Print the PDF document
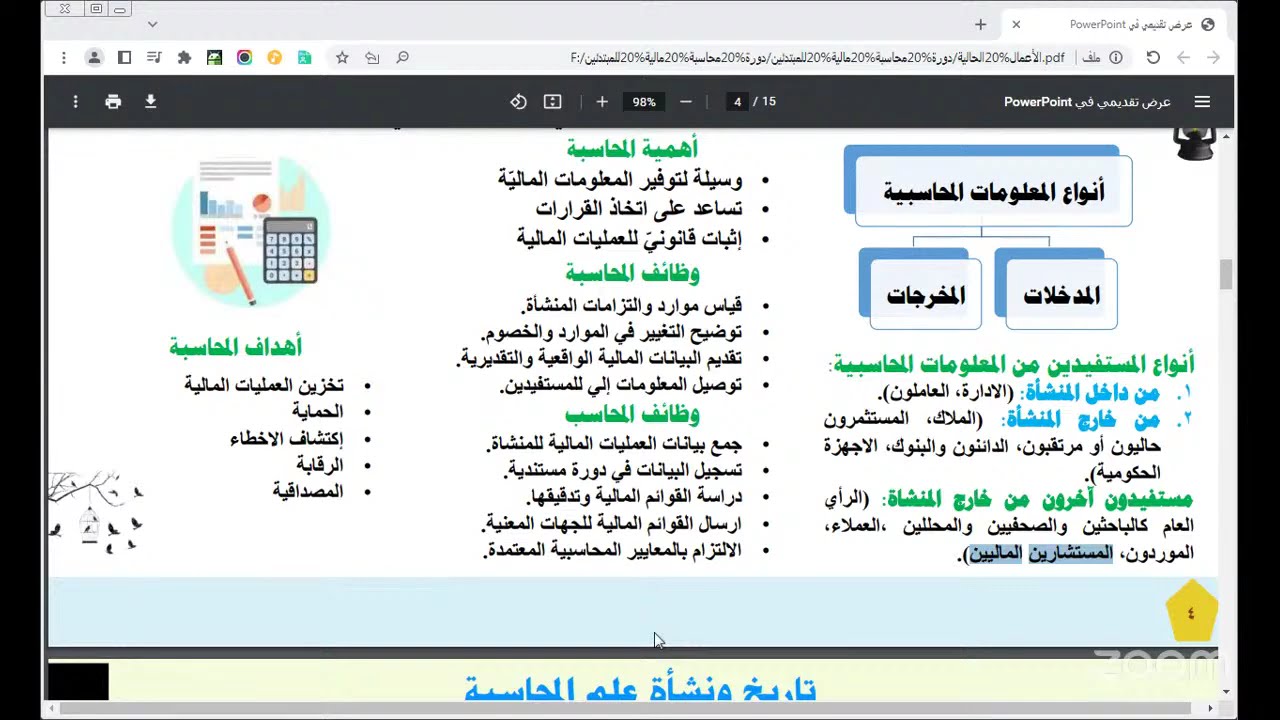This screenshot has width=1280, height=720. (x=113, y=102)
